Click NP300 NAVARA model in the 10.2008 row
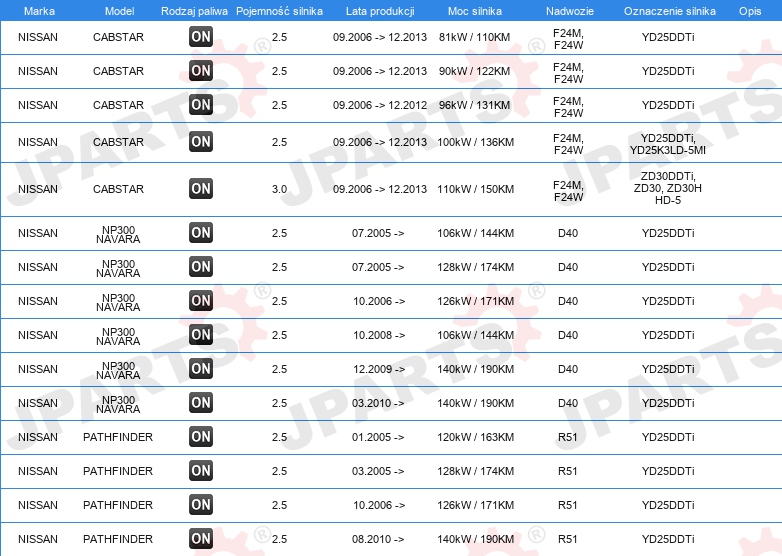Image resolution: width=782 pixels, height=556 pixels. tap(118, 336)
